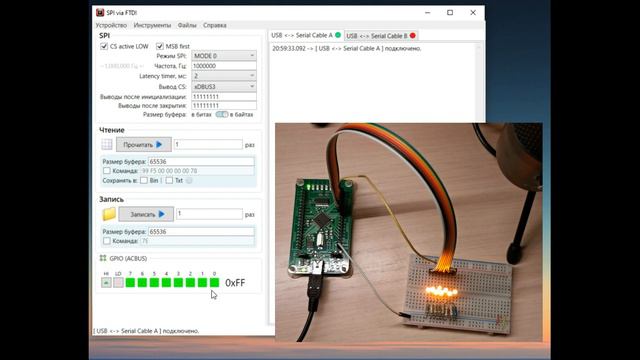Click the GPIO HI button
This screenshot has width=640, height=360.
(106, 282)
